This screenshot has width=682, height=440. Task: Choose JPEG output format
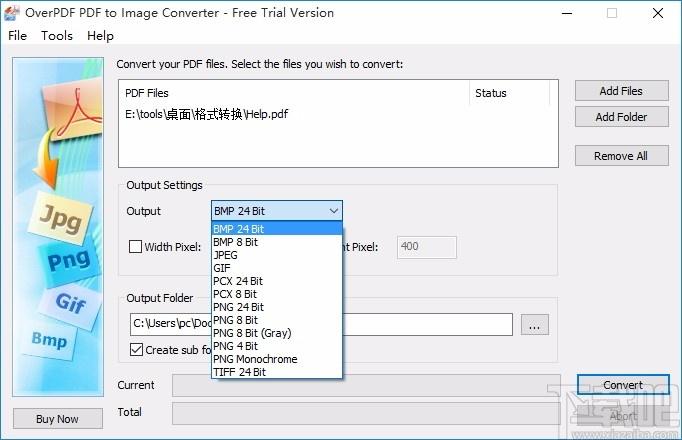click(277, 255)
